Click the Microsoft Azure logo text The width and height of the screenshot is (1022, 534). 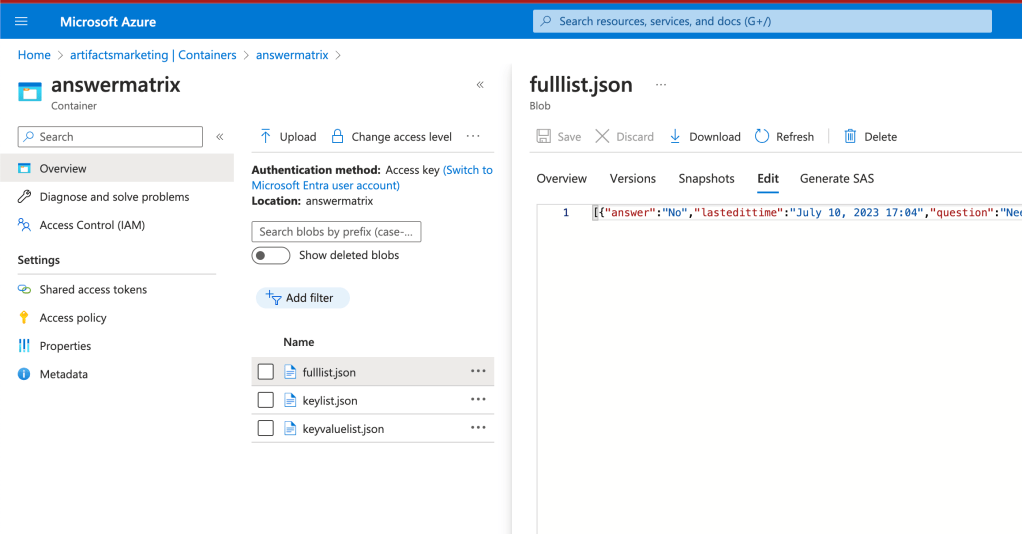pyautogui.click(x=108, y=22)
